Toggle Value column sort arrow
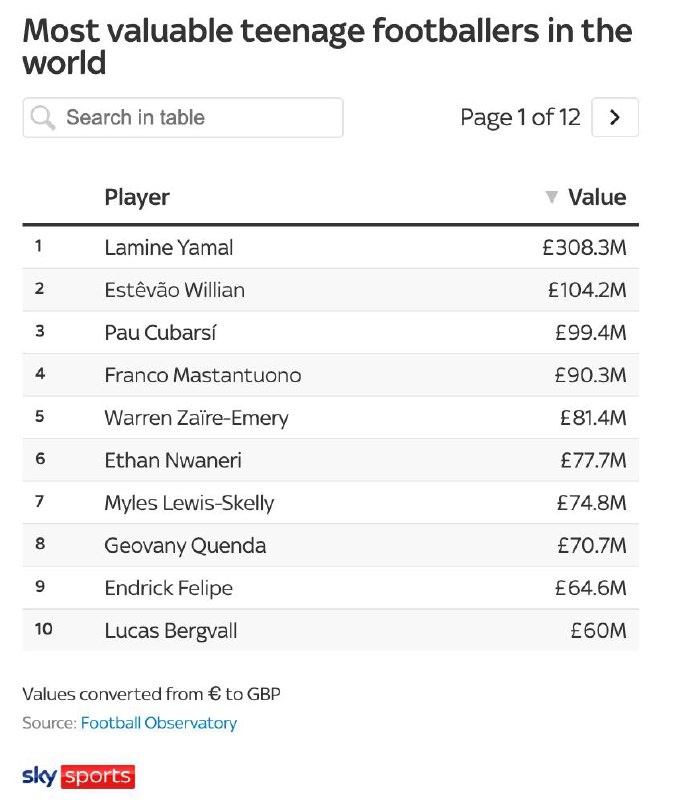Screen dimensions: 694x800 click(551, 198)
